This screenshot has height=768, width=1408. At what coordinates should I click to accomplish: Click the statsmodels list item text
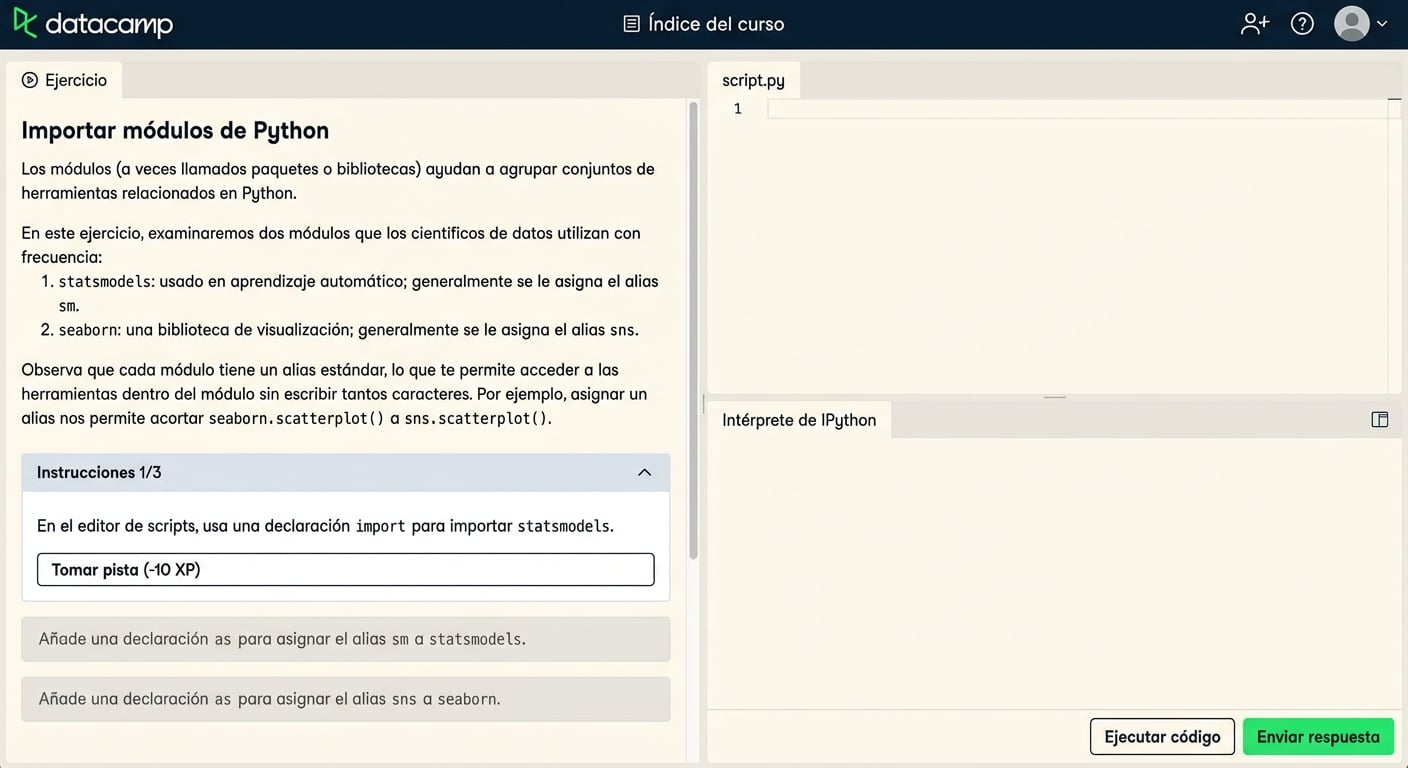click(x=358, y=293)
